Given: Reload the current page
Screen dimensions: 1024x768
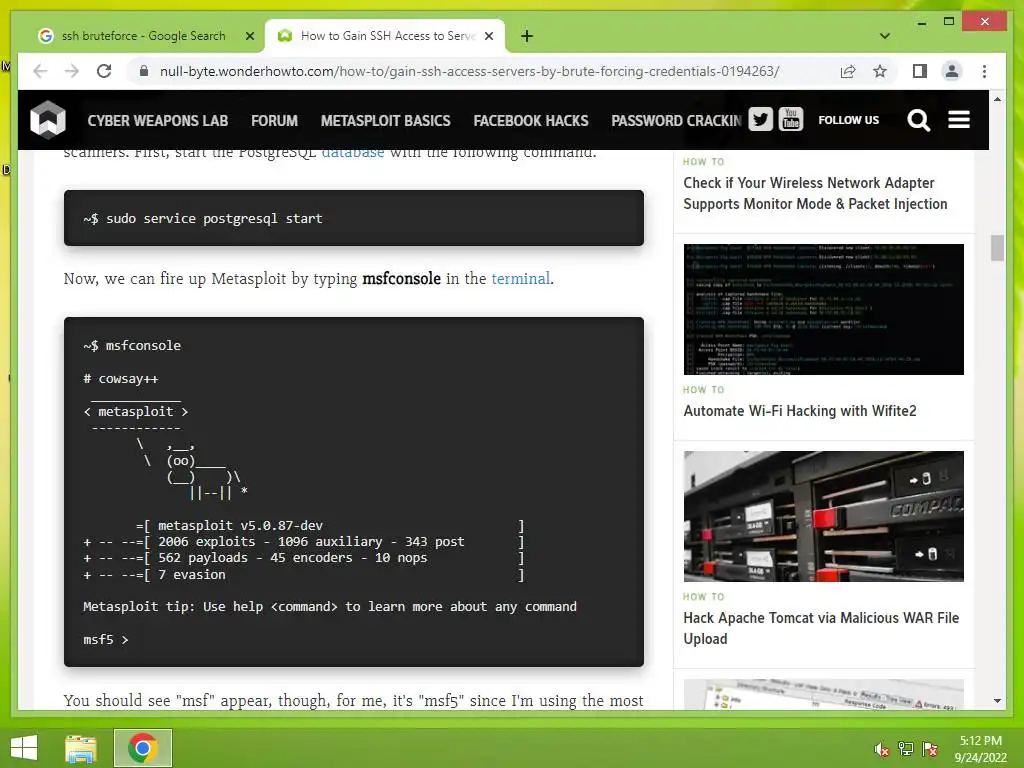Looking at the screenshot, I should point(104,71).
